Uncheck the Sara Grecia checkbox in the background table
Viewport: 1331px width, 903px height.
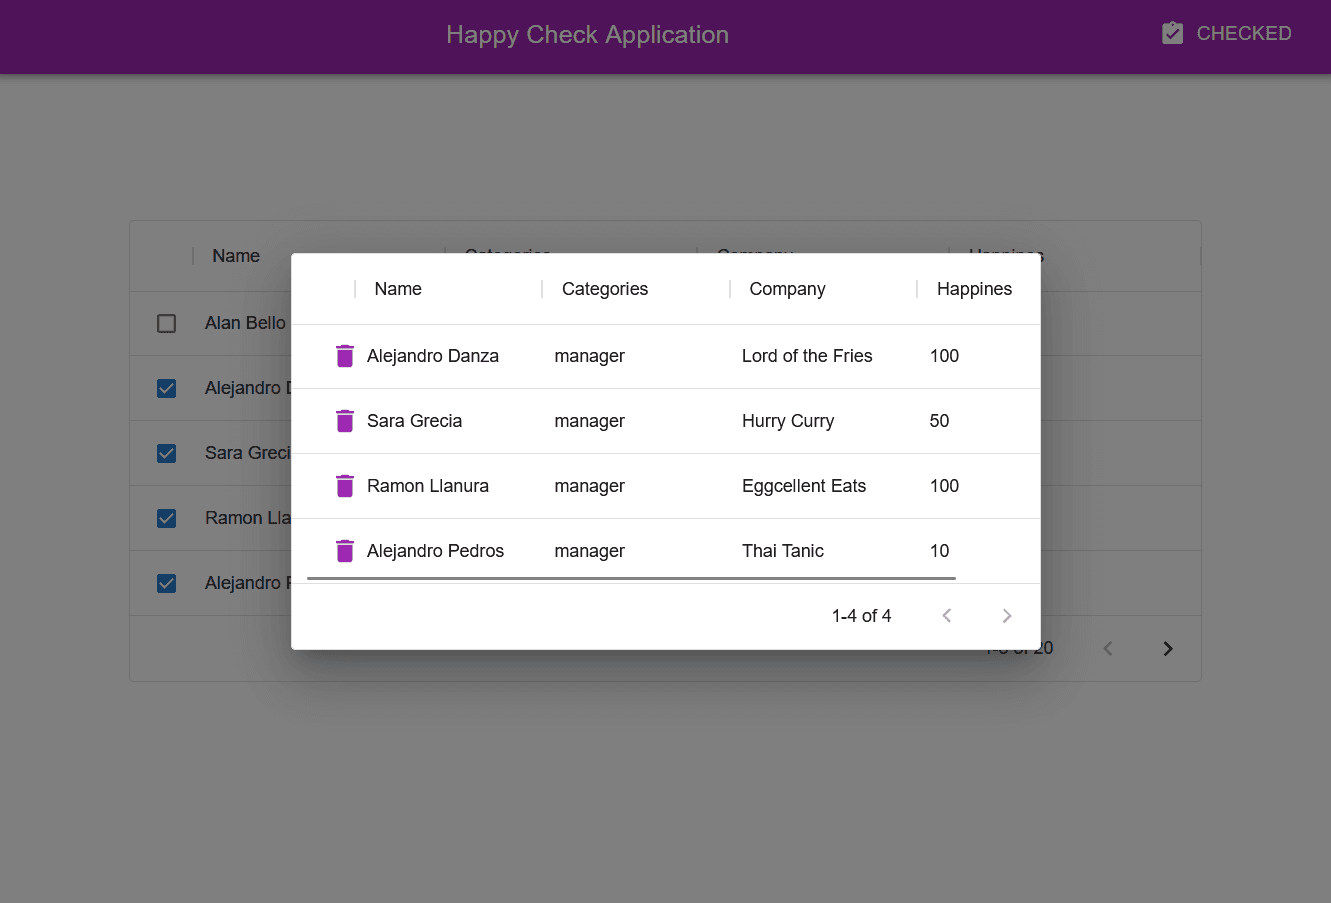[x=167, y=454]
